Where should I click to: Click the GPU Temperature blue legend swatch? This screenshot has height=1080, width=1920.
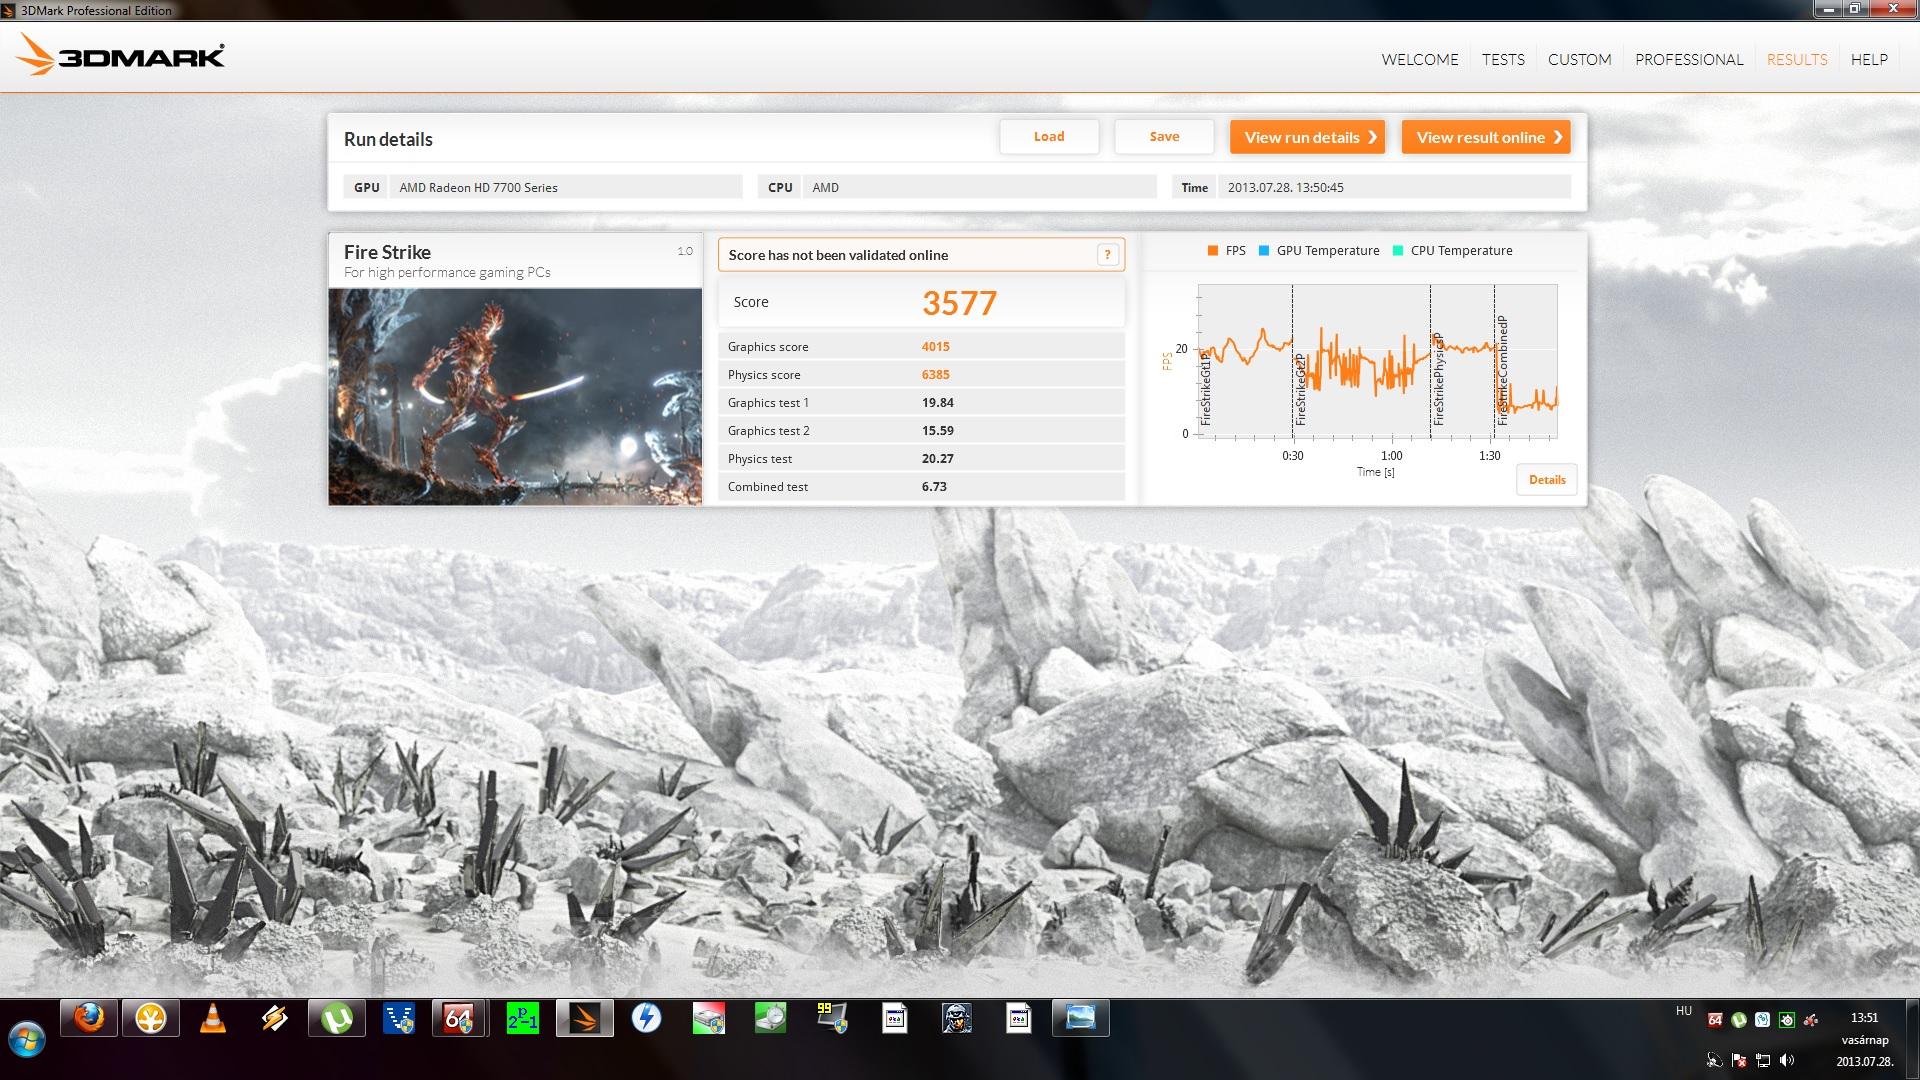[x=1264, y=251]
